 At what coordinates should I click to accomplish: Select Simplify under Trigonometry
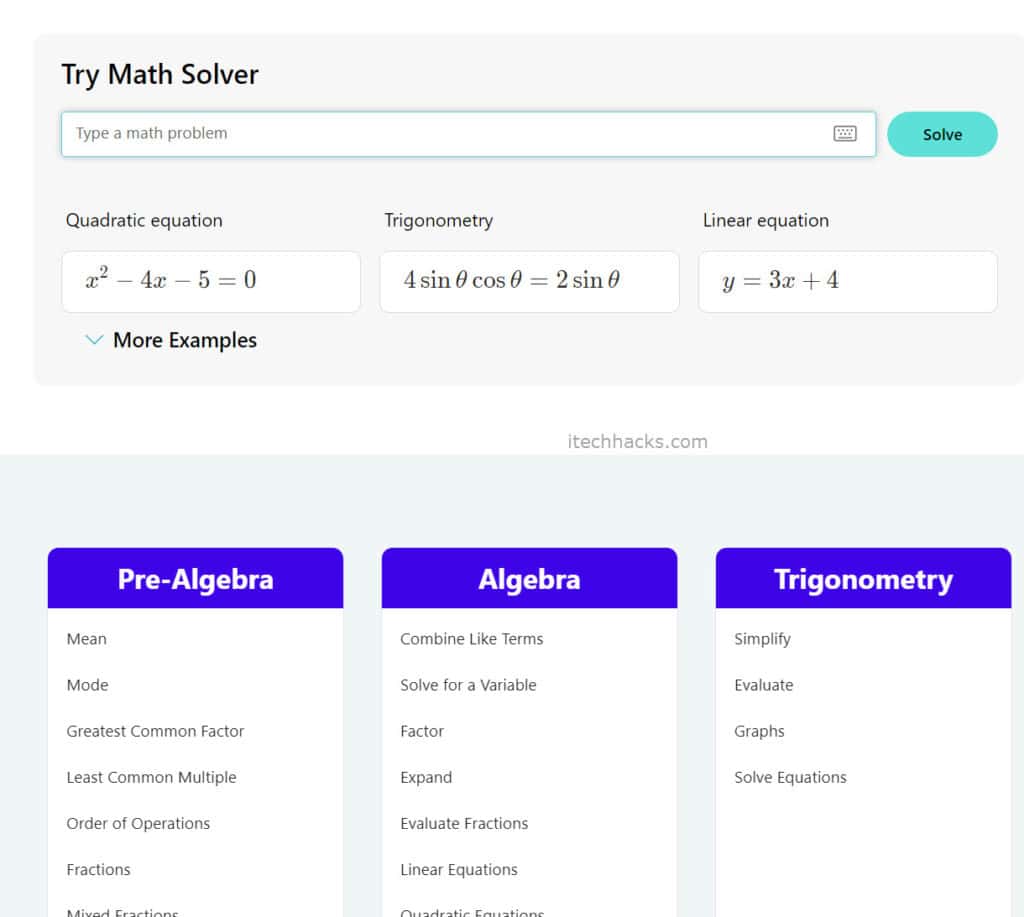click(761, 638)
